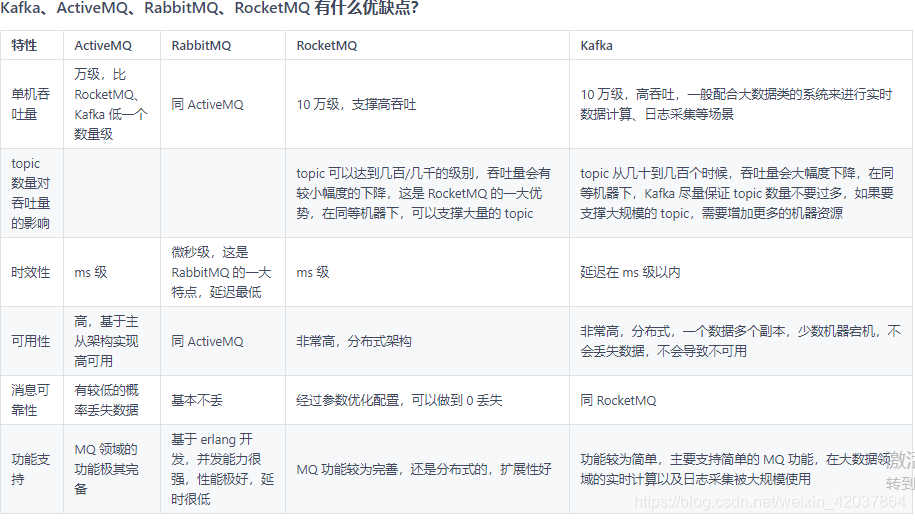The width and height of the screenshot is (915, 520).
Task: Select the 'ActiveMQ' column header
Action: (x=111, y=46)
